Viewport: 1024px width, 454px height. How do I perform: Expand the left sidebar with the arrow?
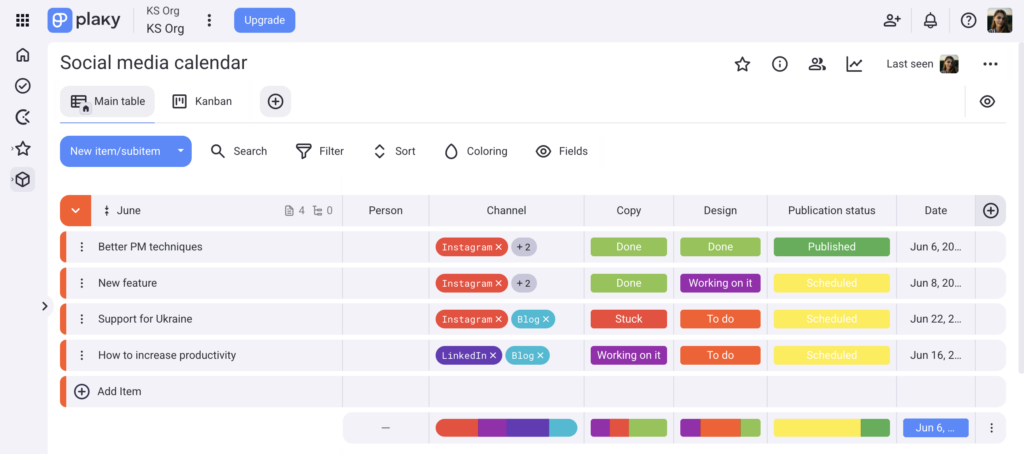[44, 306]
